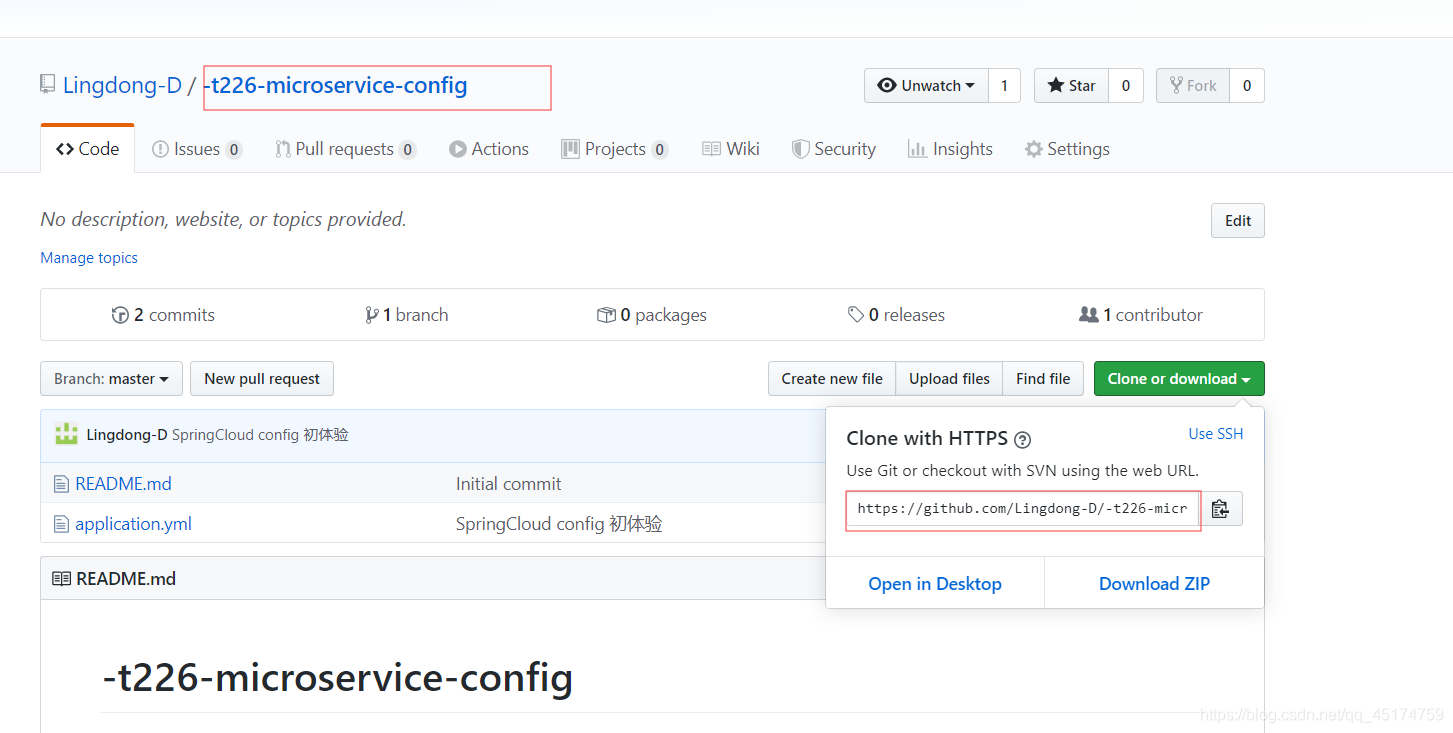Open the 1 contributor link
This screenshot has width=1453, height=733.
[x=1141, y=315]
